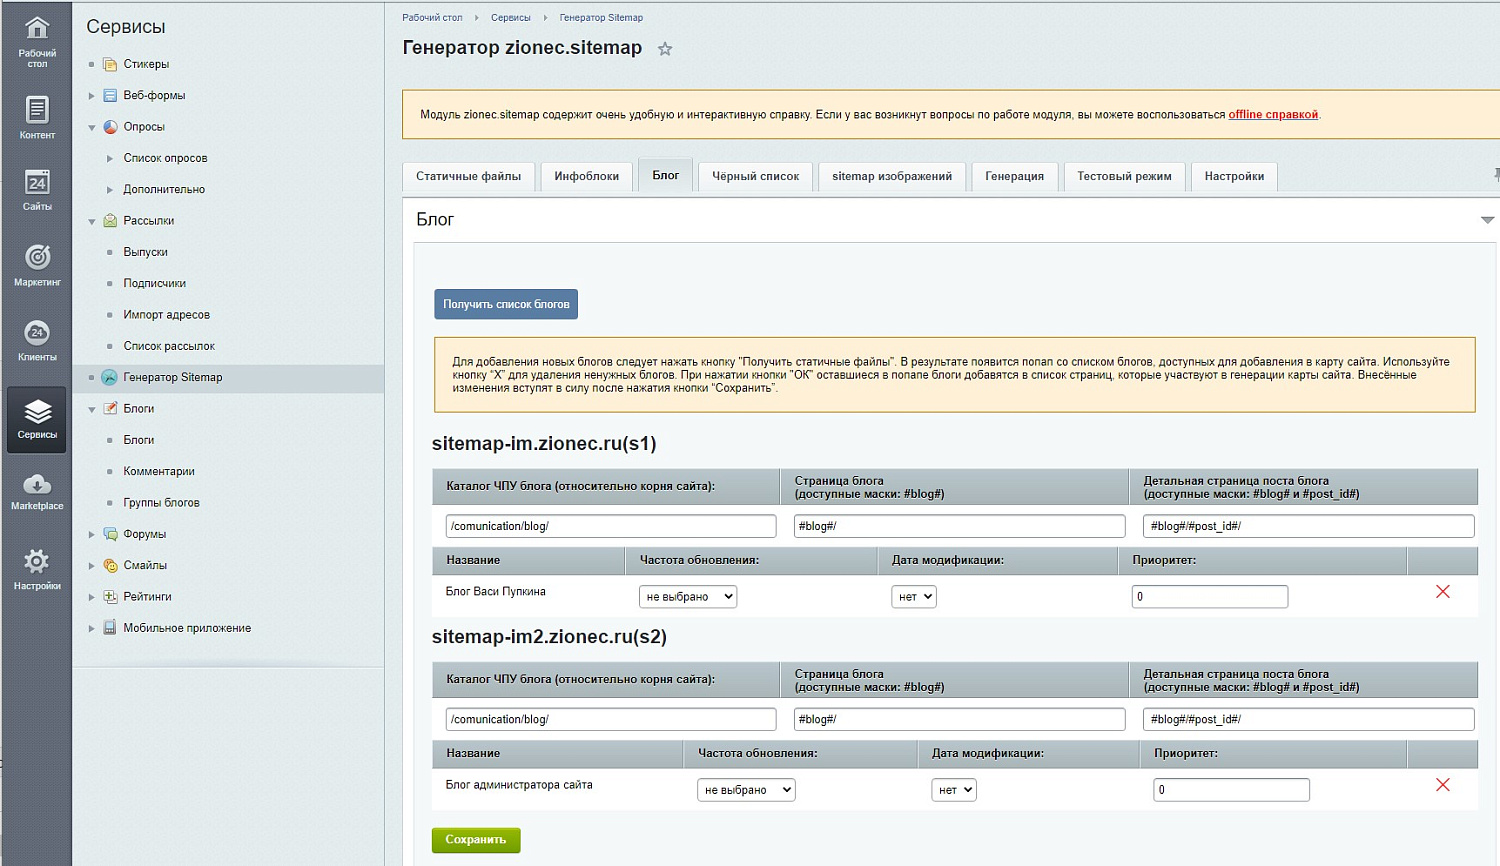Delete Блог Васи Пупкина with red X
The image size is (1500, 866).
click(x=1442, y=592)
